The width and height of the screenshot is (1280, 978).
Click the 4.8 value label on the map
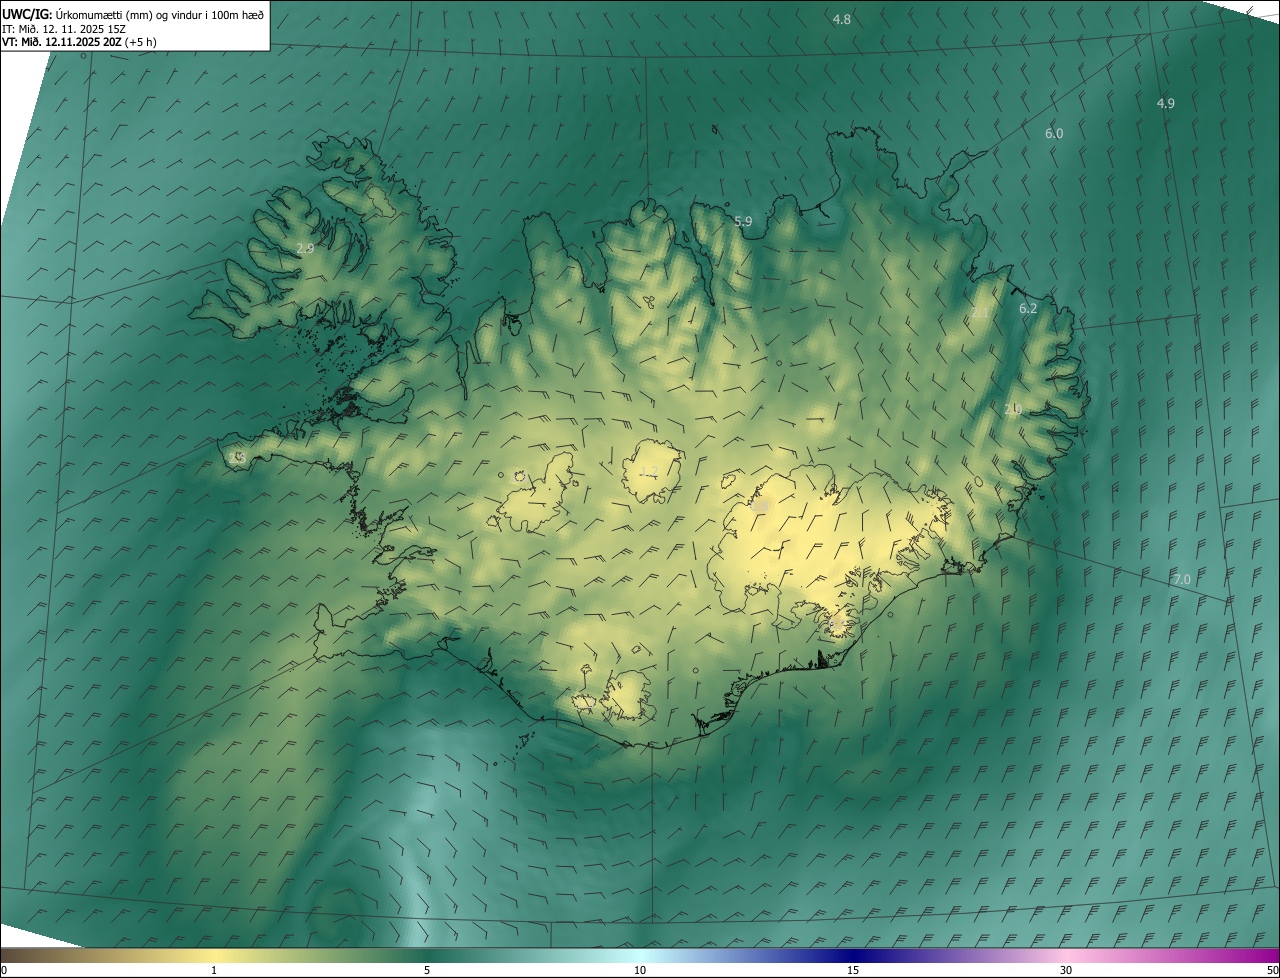coord(842,20)
